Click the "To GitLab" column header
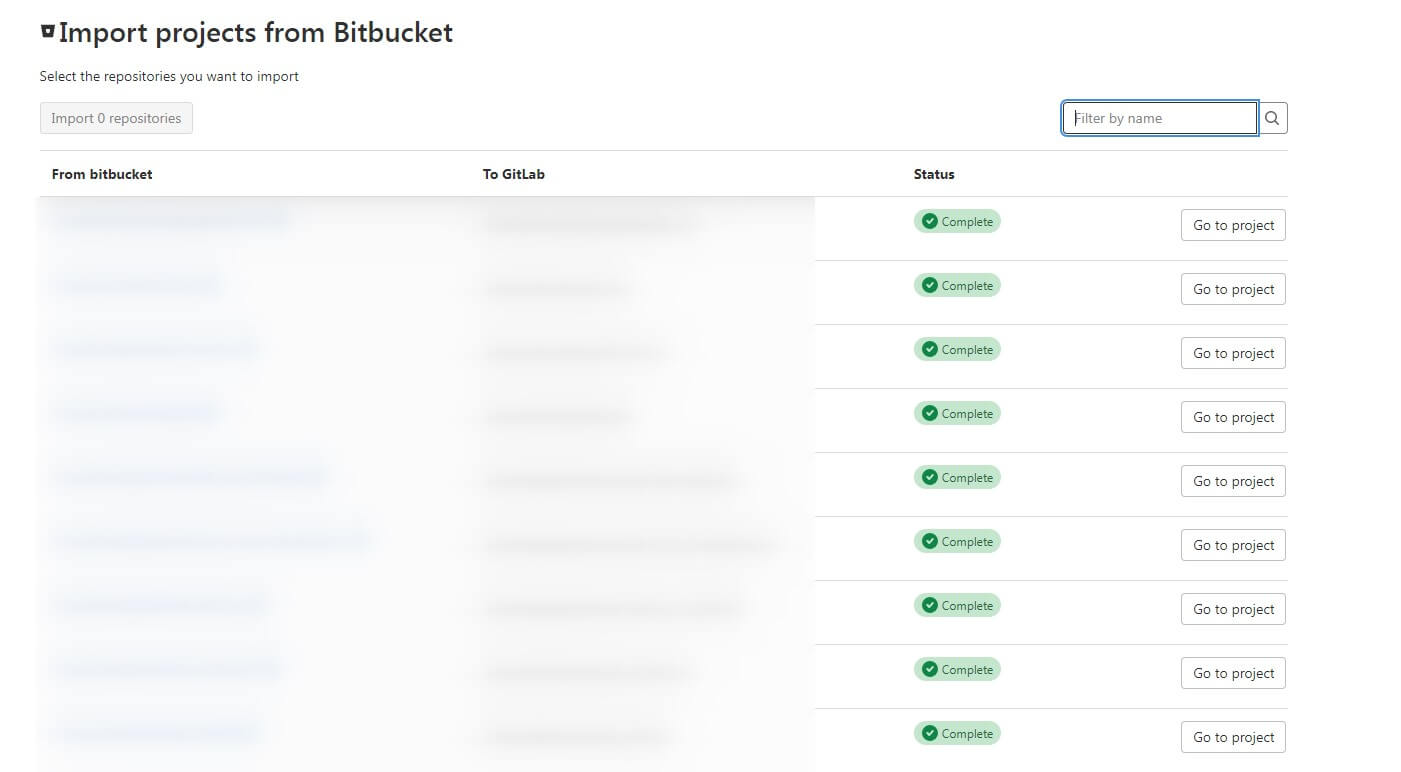This screenshot has width=1401, height=772. (514, 174)
